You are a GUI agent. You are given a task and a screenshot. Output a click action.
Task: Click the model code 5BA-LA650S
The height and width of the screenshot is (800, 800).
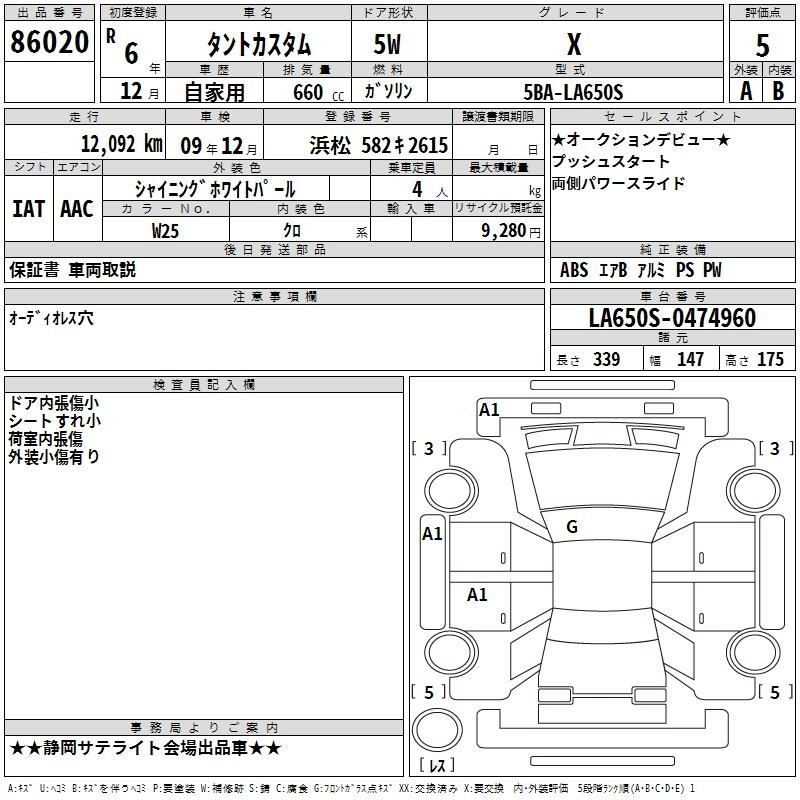pos(573,92)
